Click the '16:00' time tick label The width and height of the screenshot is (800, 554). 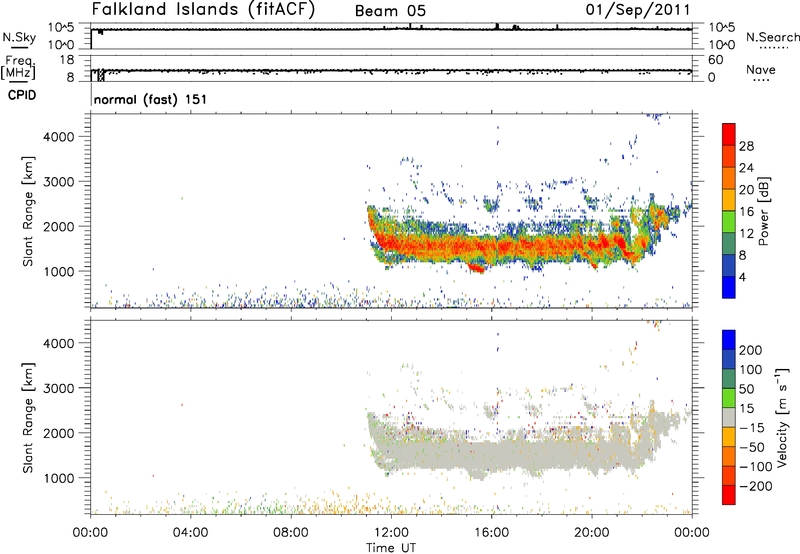click(x=492, y=533)
